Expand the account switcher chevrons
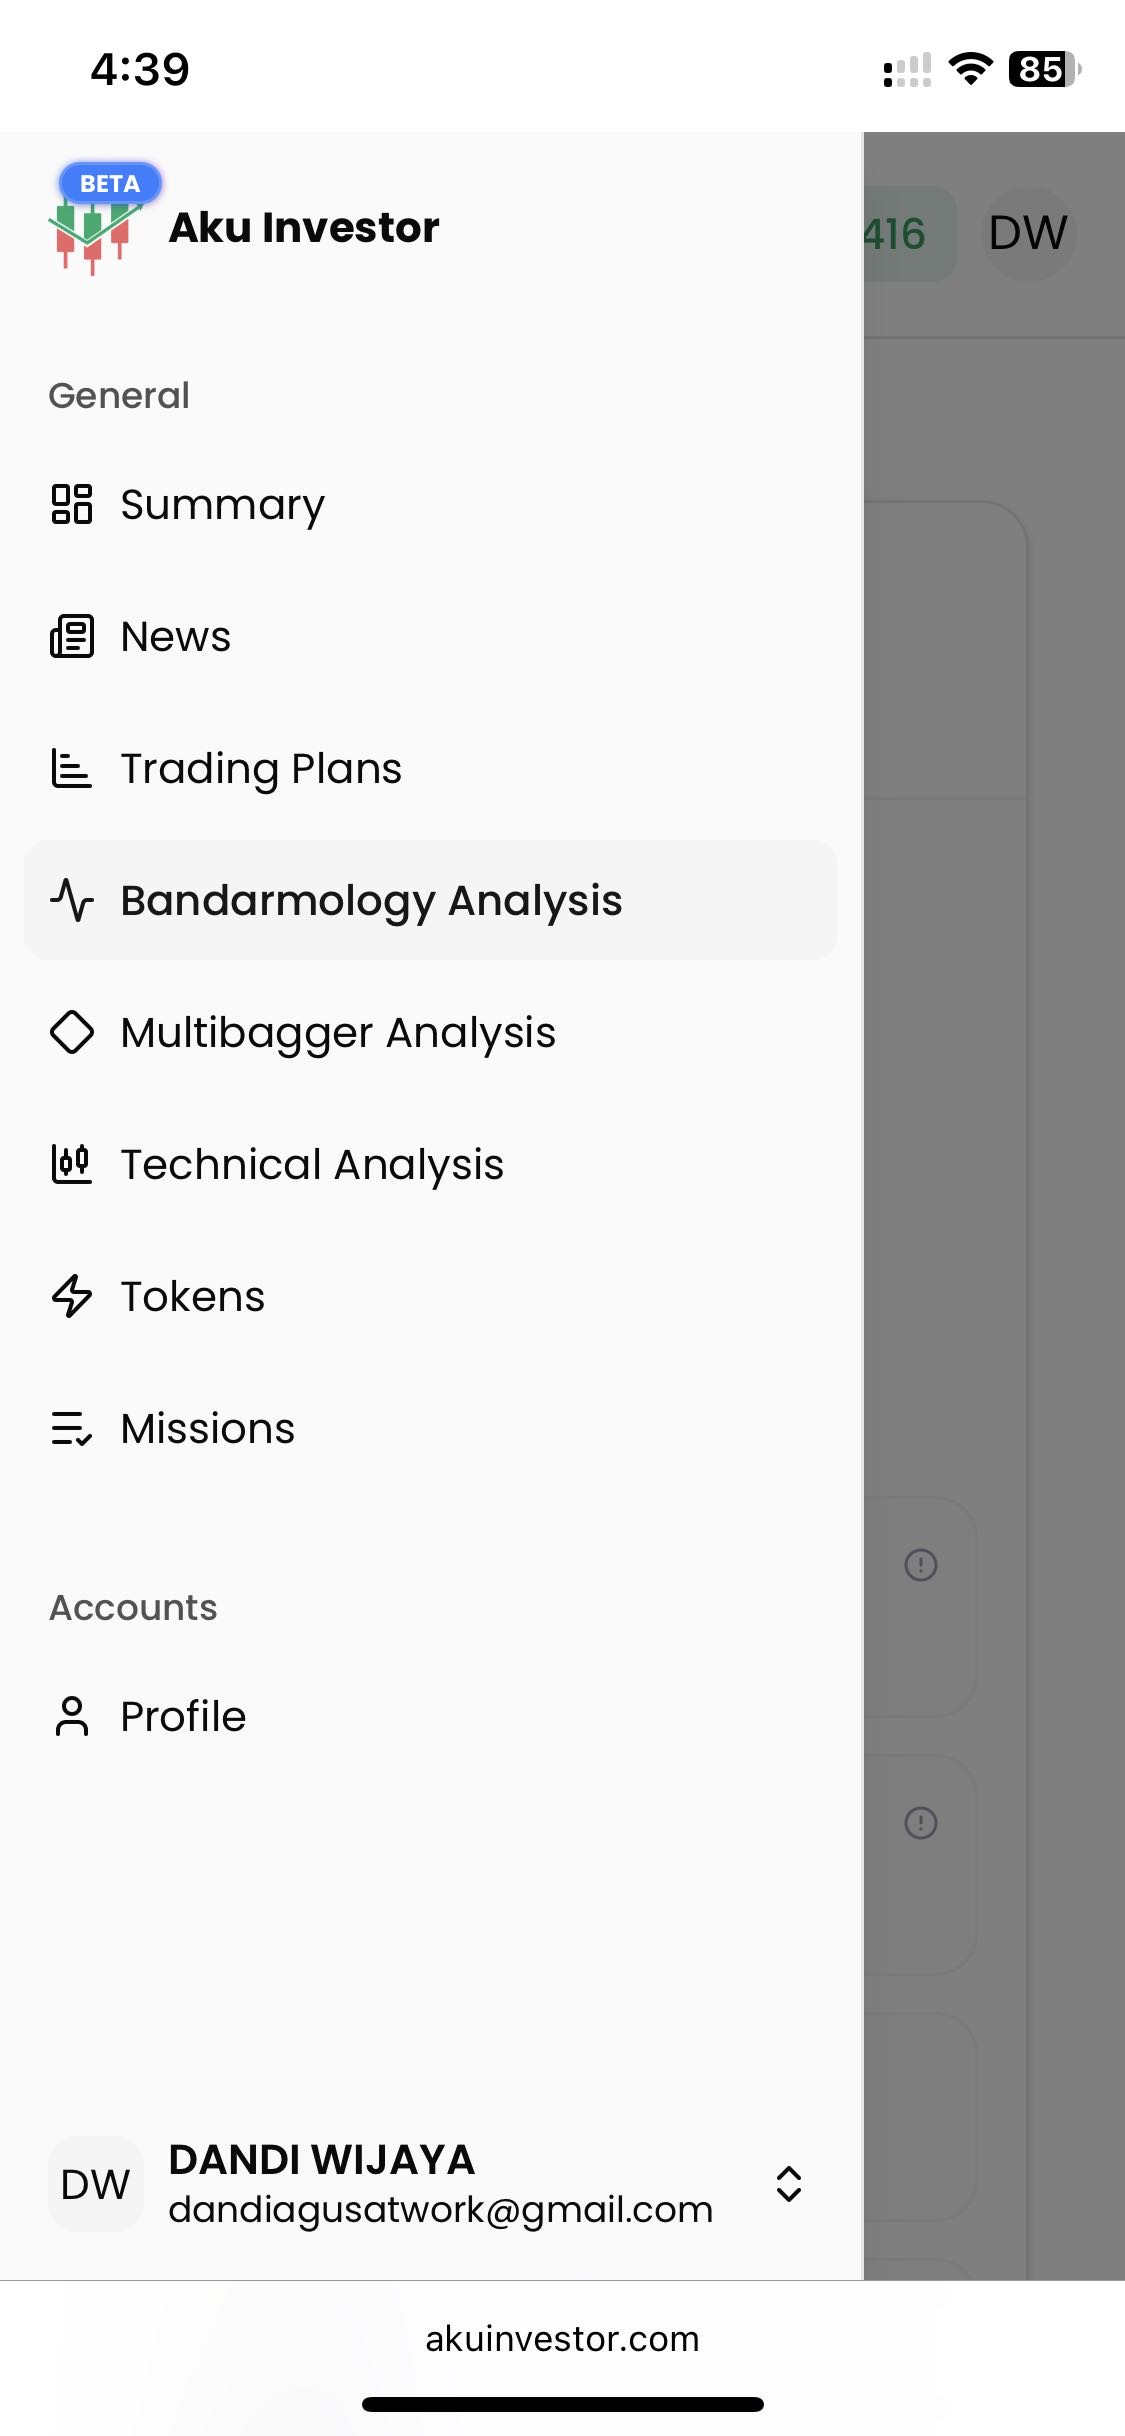This screenshot has width=1125, height=2436. click(789, 2184)
